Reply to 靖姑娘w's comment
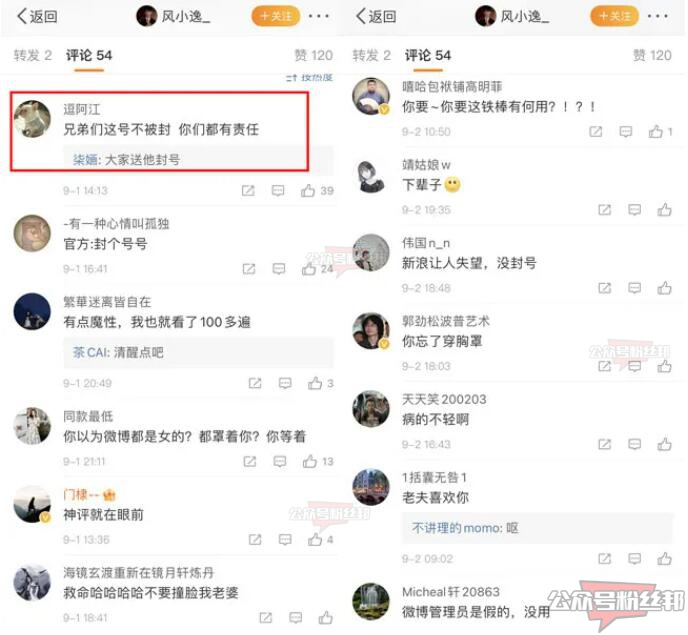The width and height of the screenshot is (688, 635). [634, 210]
